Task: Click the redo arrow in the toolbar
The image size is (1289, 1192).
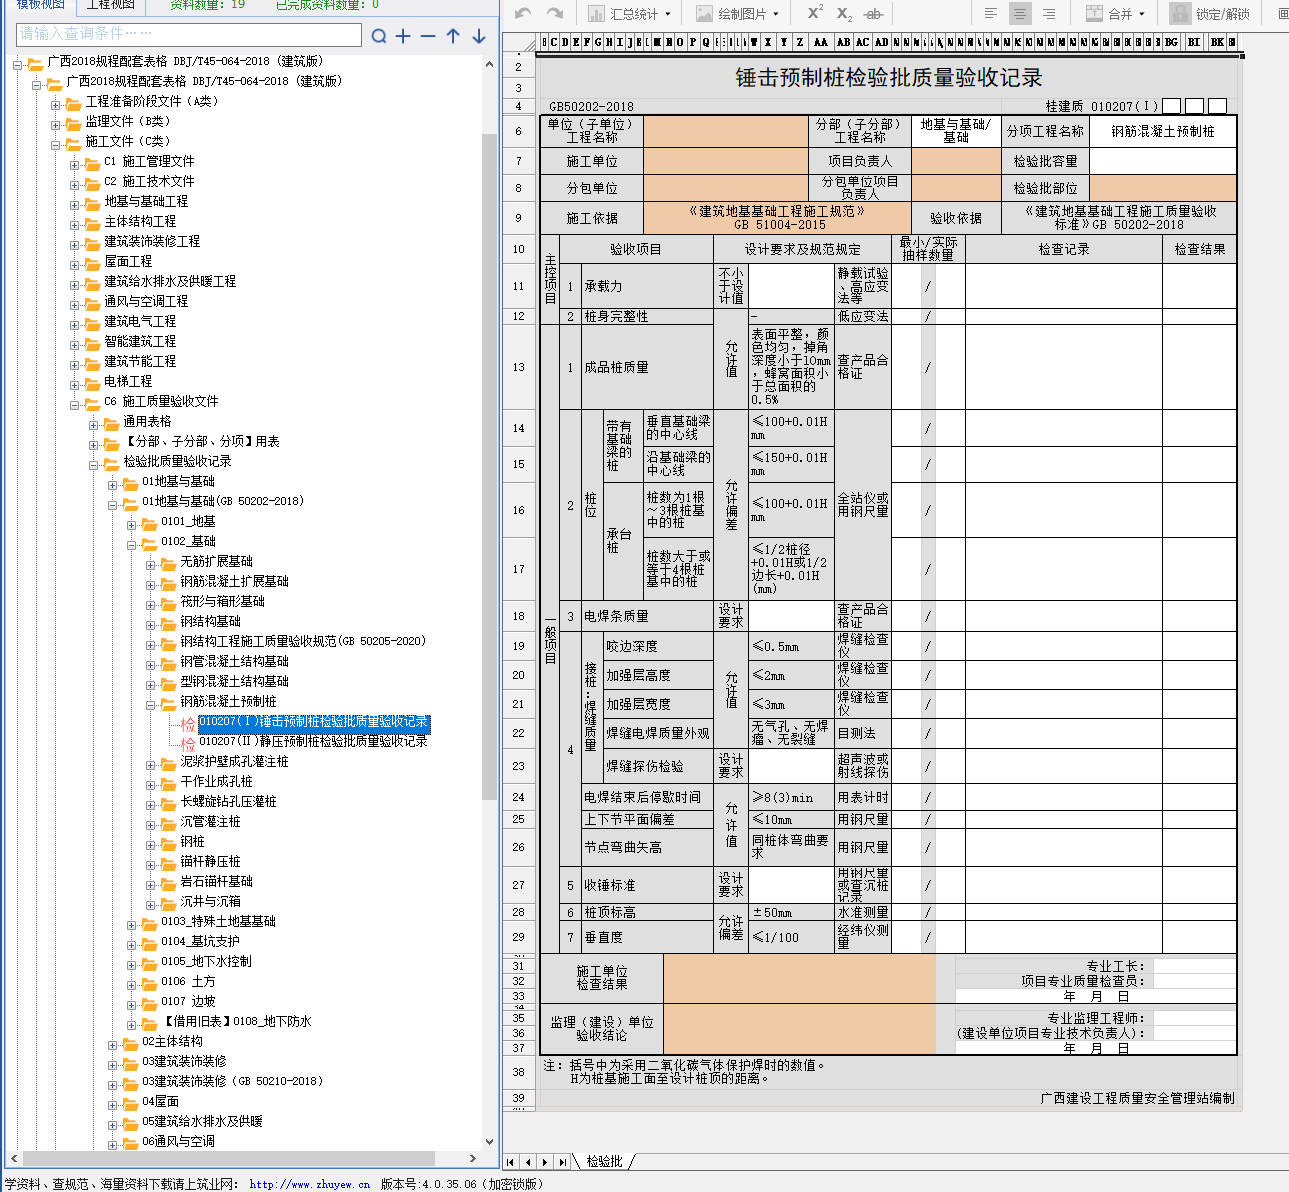Action: (555, 13)
